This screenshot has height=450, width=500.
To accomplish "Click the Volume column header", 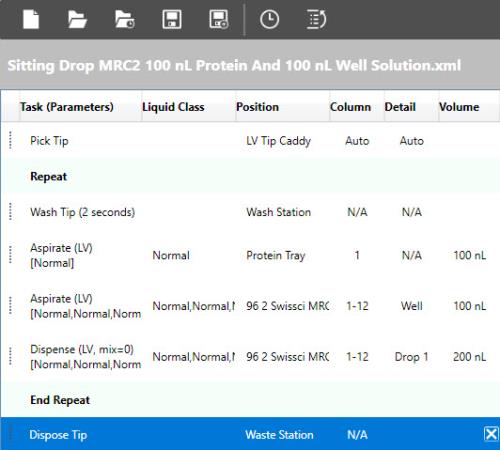I will pyautogui.click(x=459, y=107).
